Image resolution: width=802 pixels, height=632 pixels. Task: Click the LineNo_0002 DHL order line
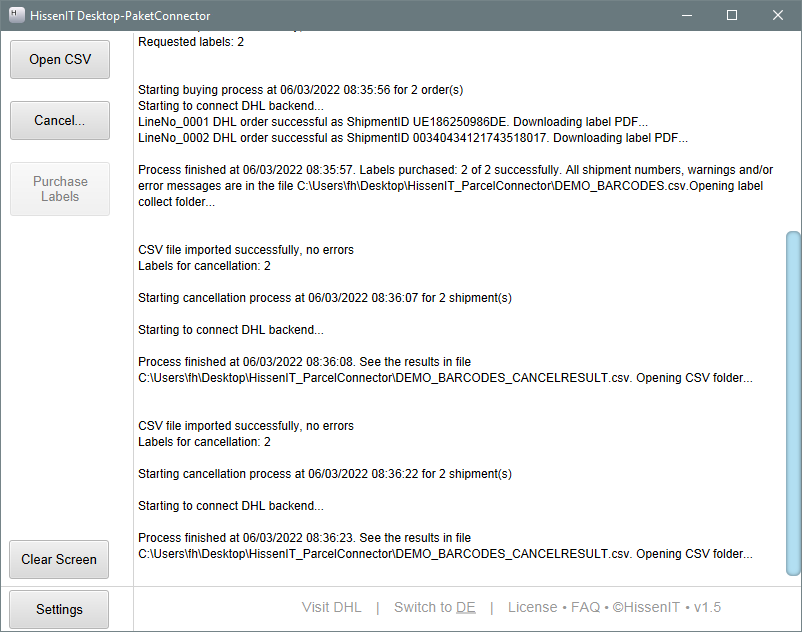click(x=413, y=138)
